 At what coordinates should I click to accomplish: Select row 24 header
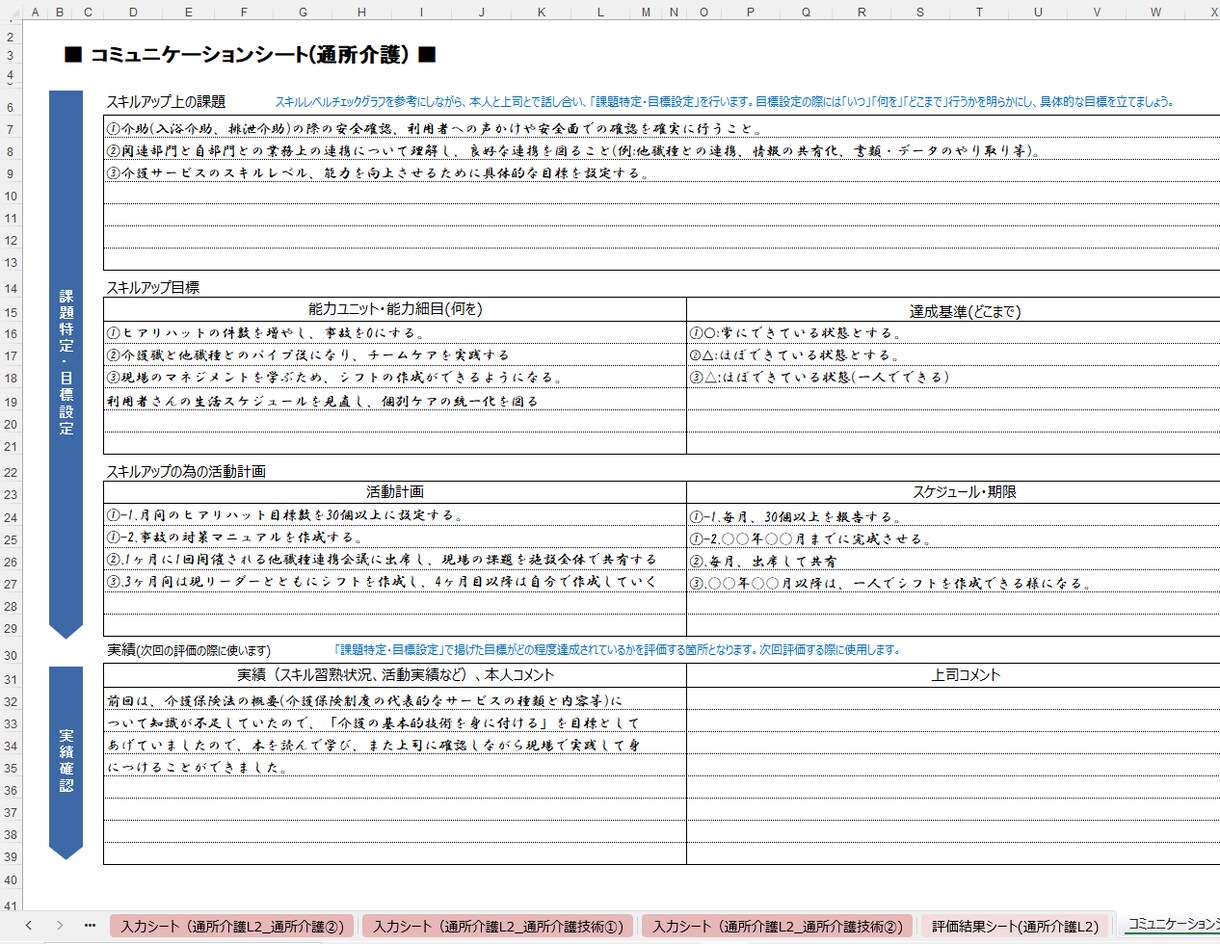10,518
